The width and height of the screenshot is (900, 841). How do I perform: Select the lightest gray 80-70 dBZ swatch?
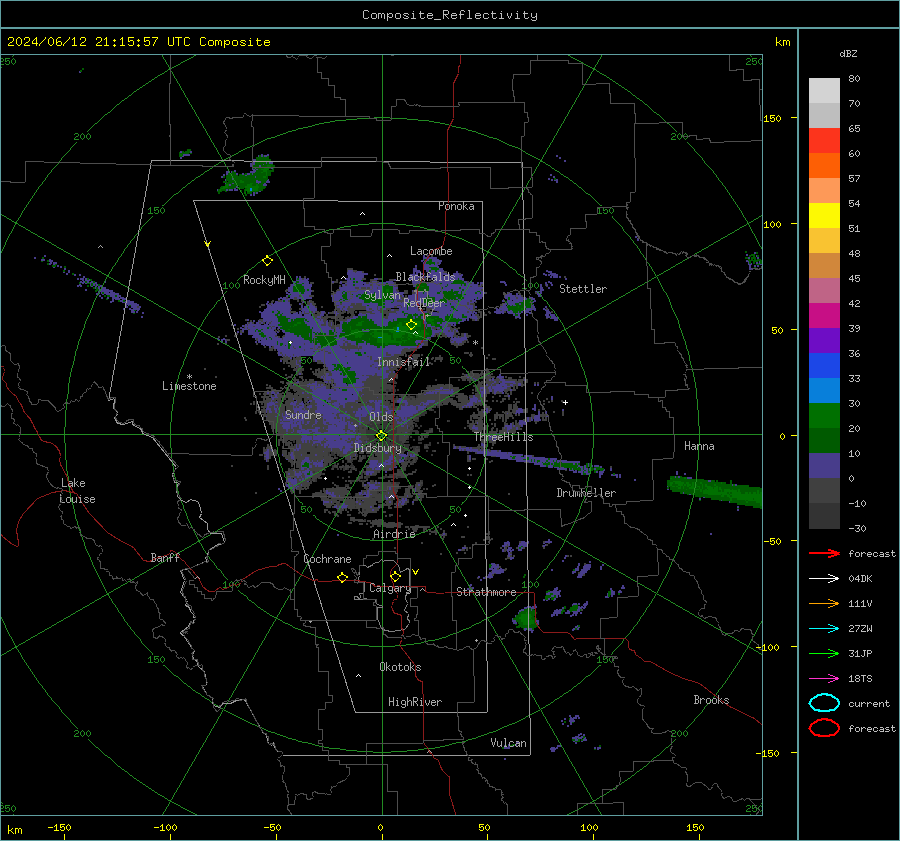(x=824, y=91)
